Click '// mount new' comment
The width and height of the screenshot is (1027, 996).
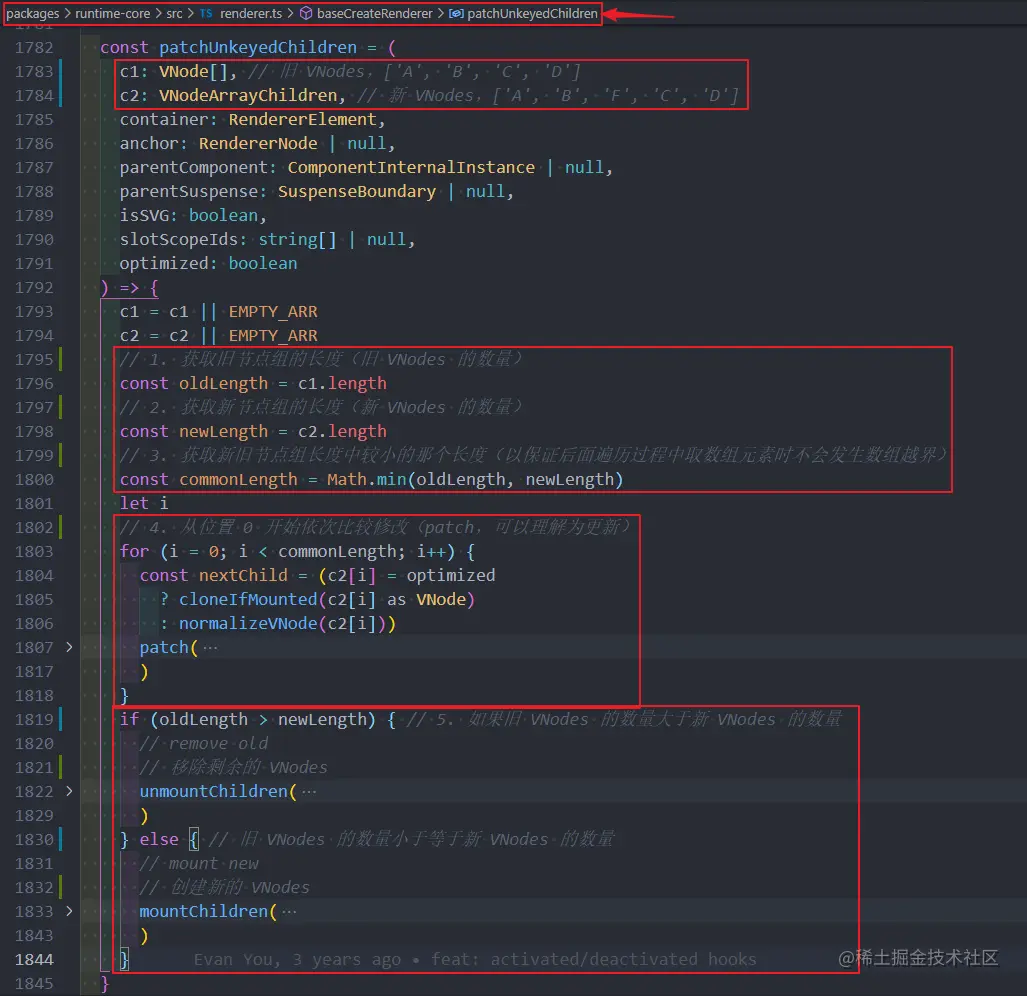(198, 864)
